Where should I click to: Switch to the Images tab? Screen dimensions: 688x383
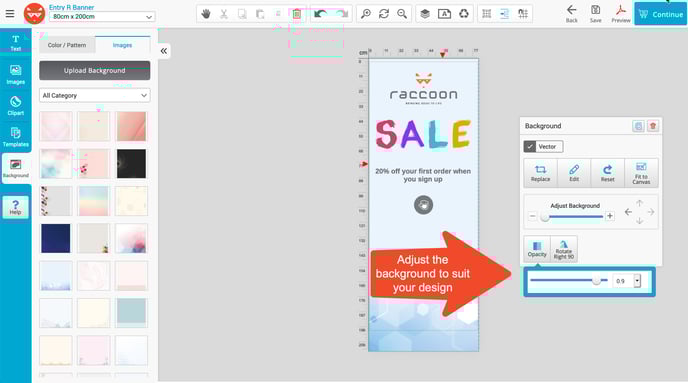(122, 45)
